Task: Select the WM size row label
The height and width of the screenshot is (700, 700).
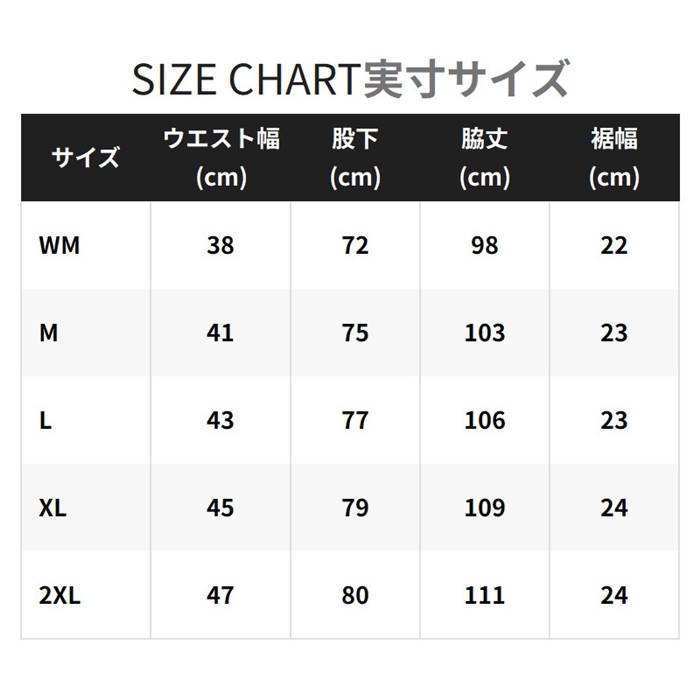Action: pos(59,245)
